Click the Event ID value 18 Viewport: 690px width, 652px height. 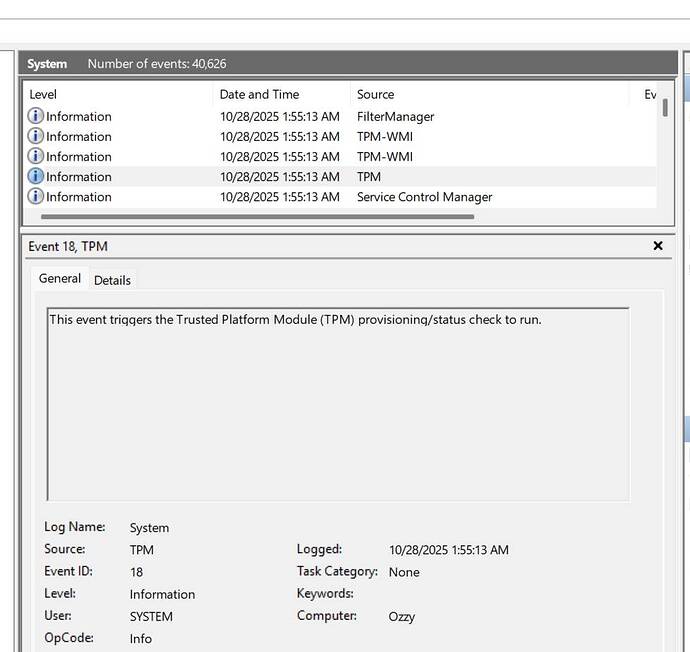[x=136, y=572]
